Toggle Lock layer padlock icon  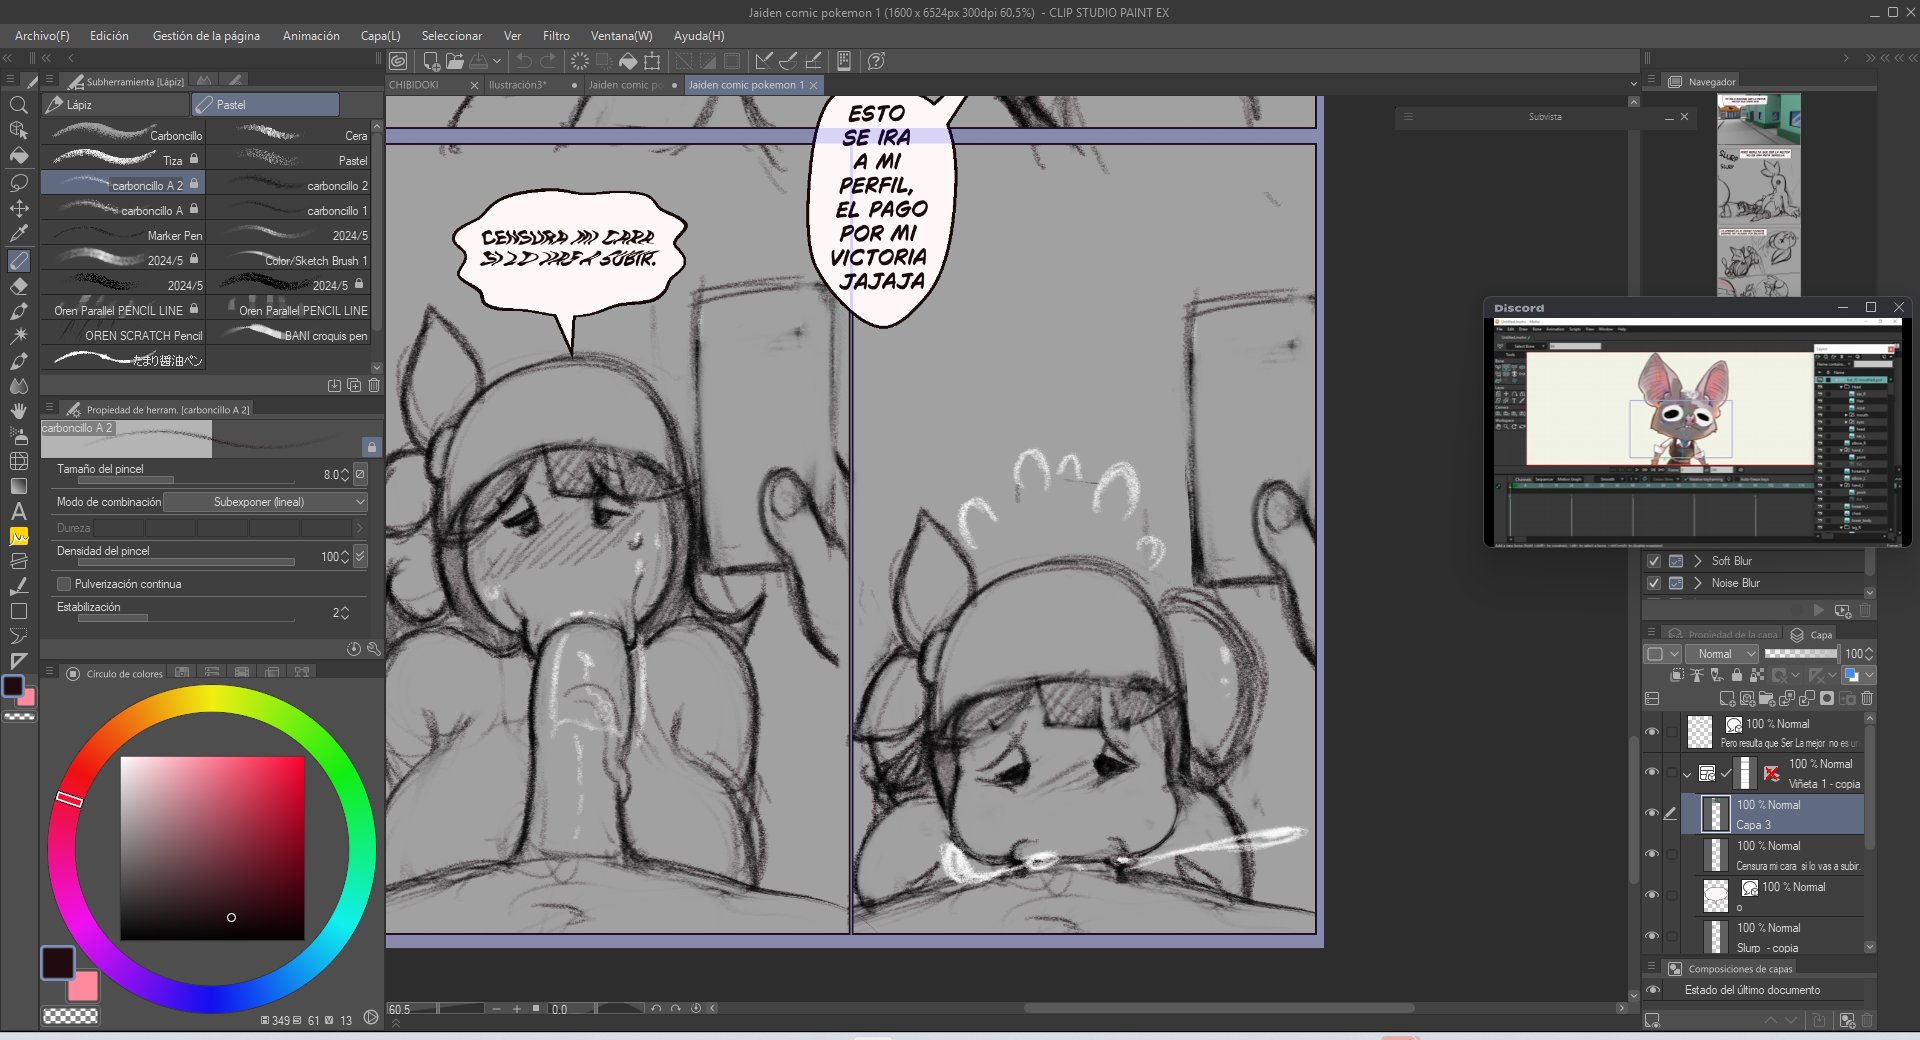click(x=1736, y=676)
